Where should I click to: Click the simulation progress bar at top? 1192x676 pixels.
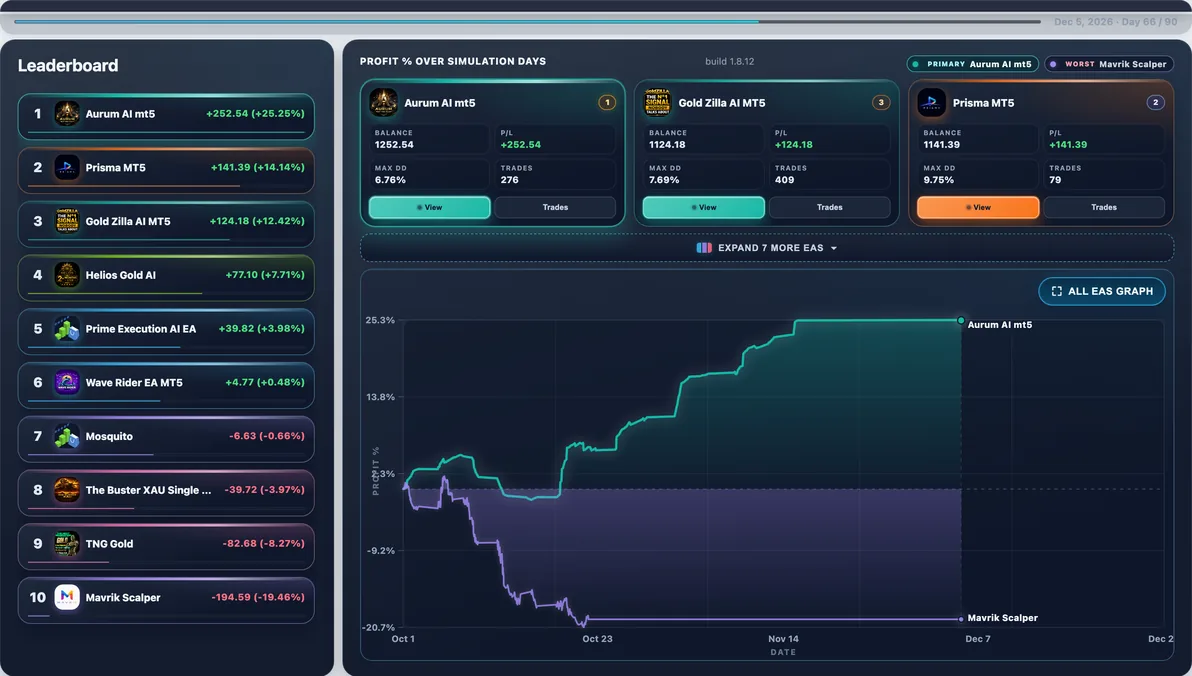tap(528, 22)
